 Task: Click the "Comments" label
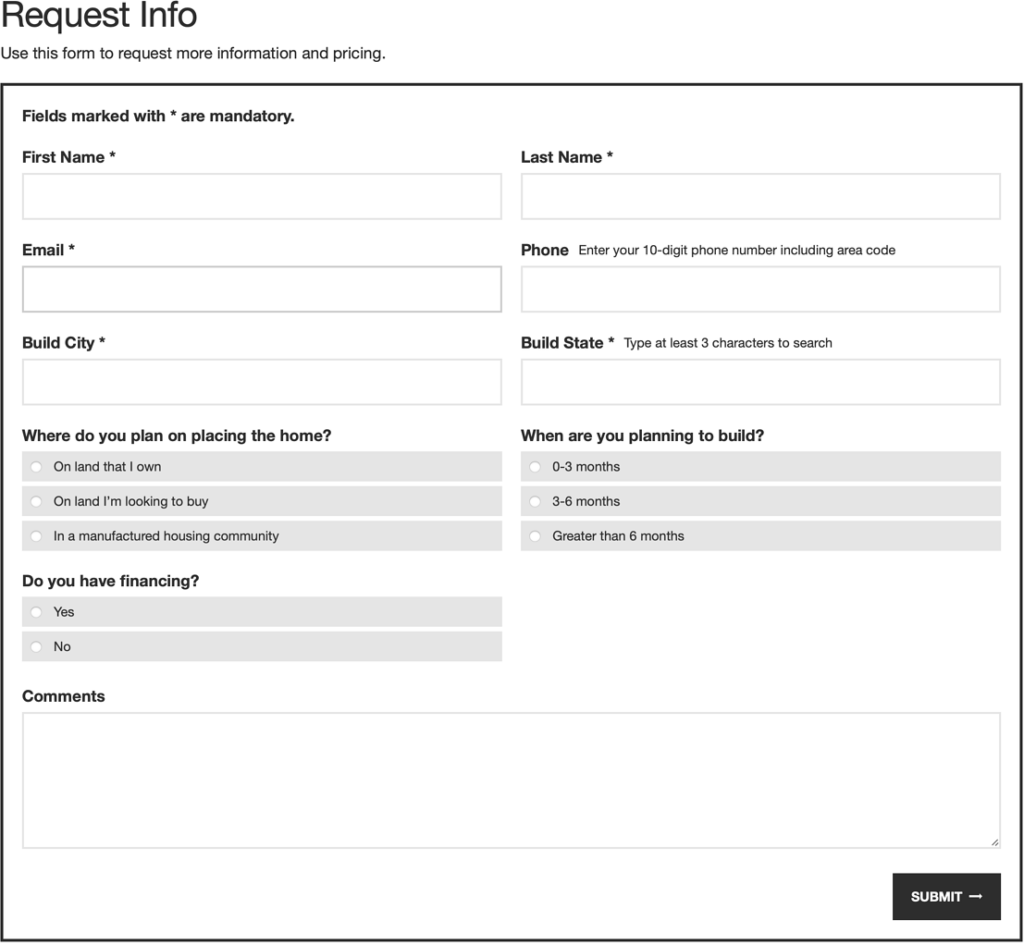pyautogui.click(x=63, y=696)
